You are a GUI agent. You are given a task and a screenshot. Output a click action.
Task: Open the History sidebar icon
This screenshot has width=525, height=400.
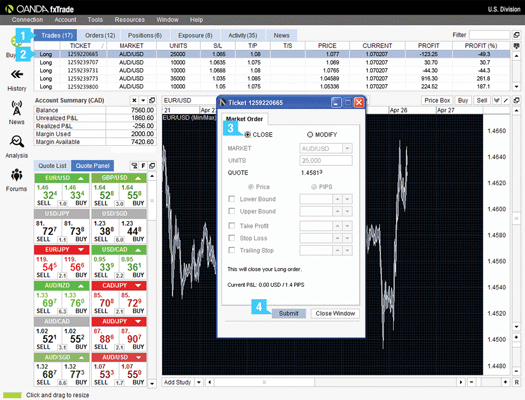click(x=17, y=74)
